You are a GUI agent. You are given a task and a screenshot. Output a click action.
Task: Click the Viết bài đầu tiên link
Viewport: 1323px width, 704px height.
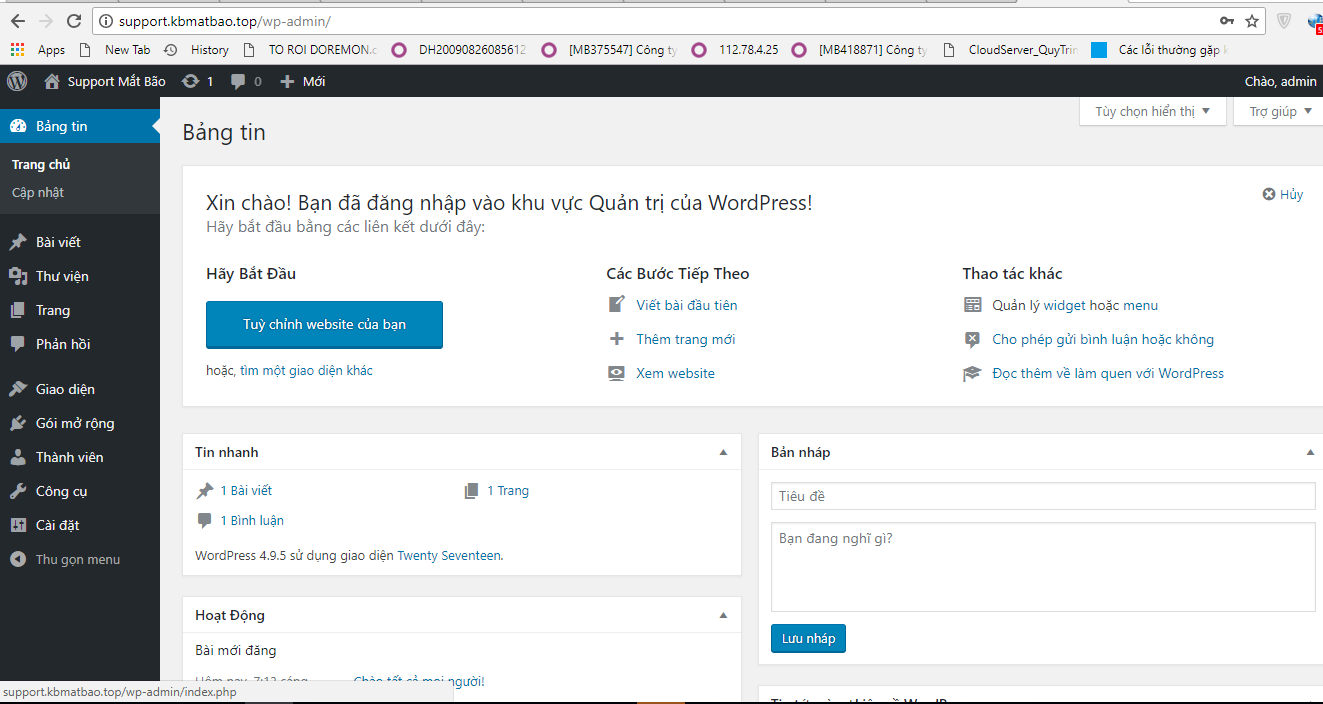tap(687, 305)
